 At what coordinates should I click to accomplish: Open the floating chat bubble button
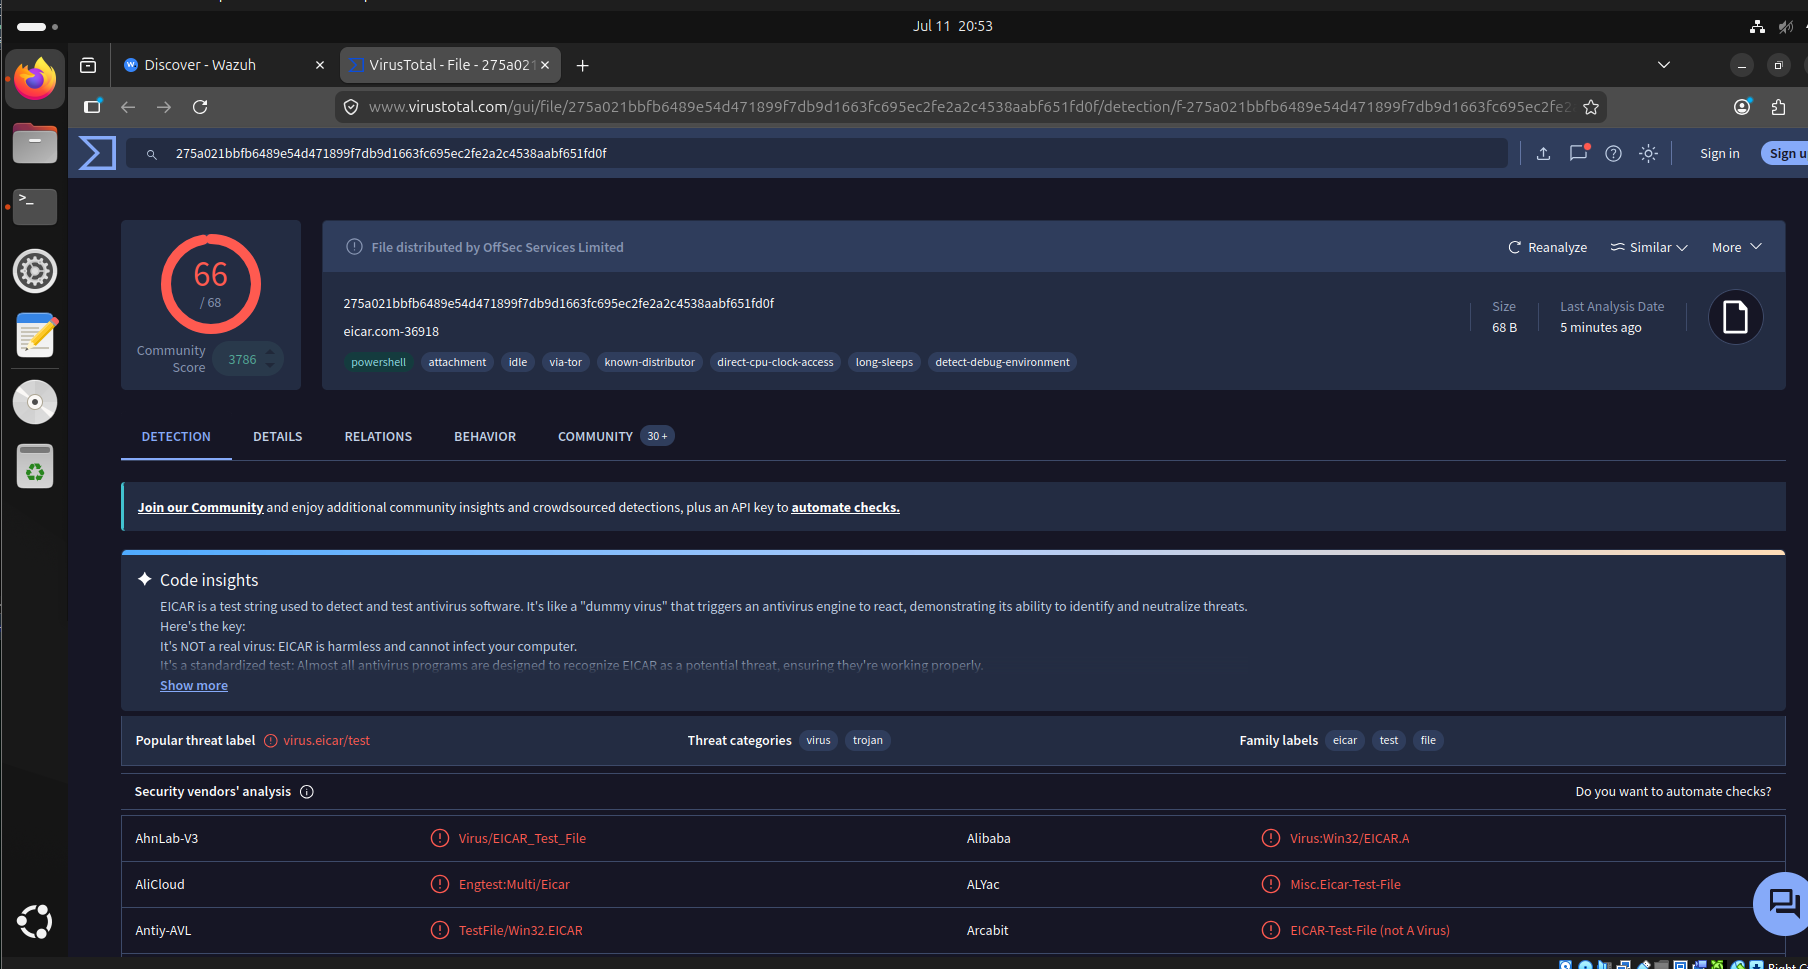1782,903
